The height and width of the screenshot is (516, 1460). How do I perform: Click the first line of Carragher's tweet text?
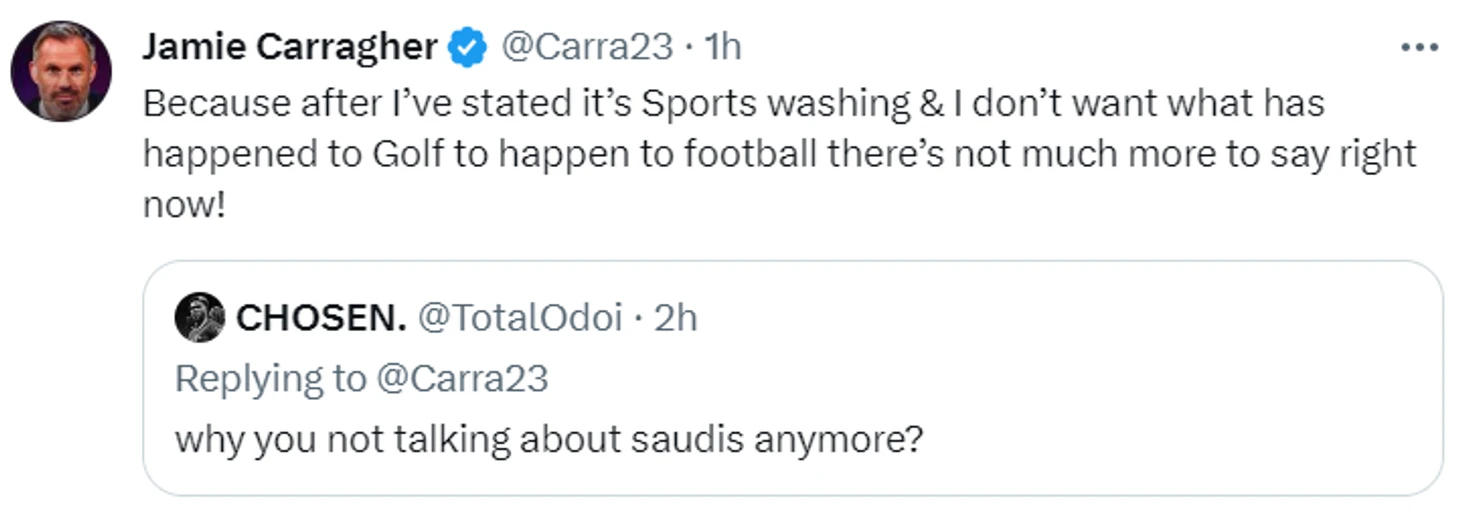[x=733, y=102]
